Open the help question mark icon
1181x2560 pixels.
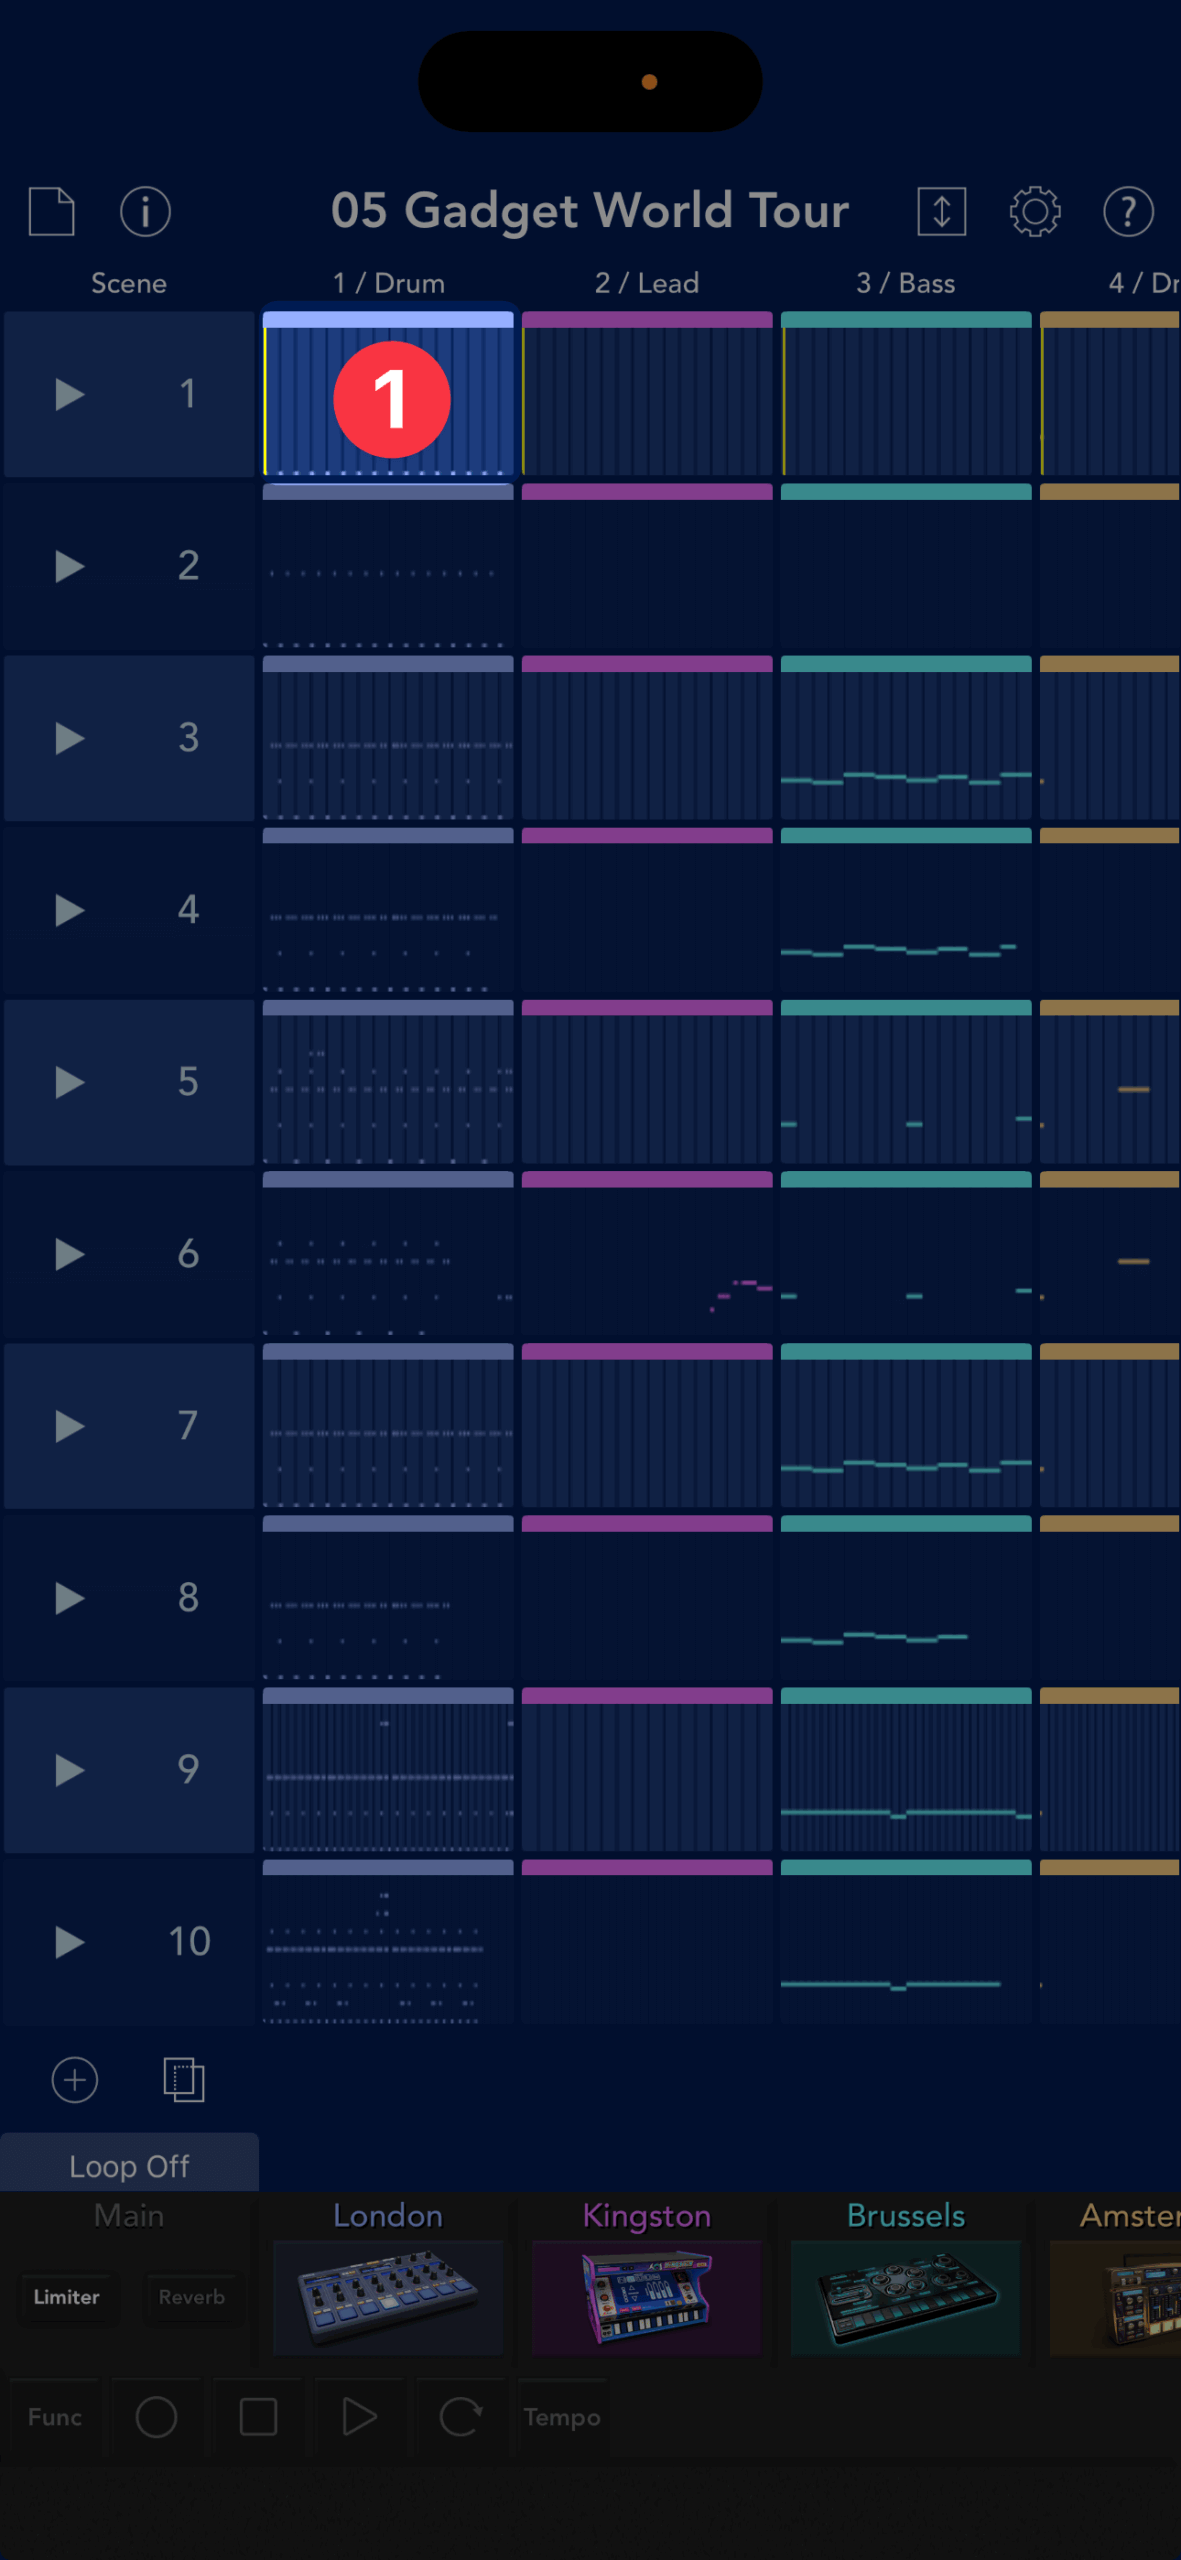[x=1128, y=211]
